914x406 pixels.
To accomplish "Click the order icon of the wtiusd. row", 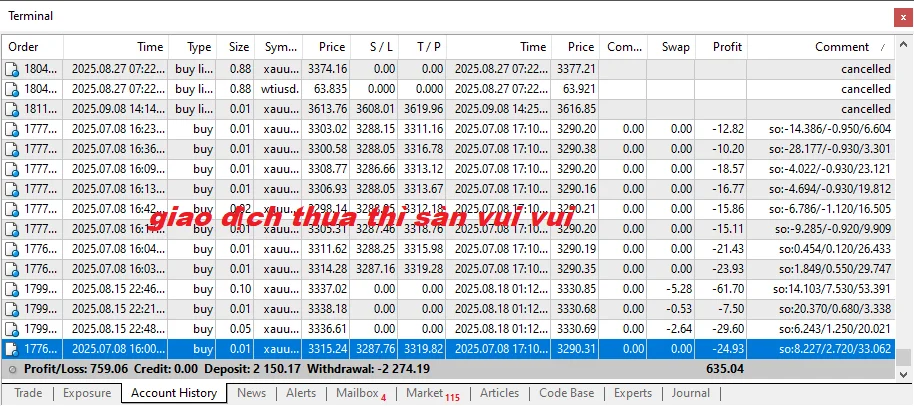I will 12,89.
